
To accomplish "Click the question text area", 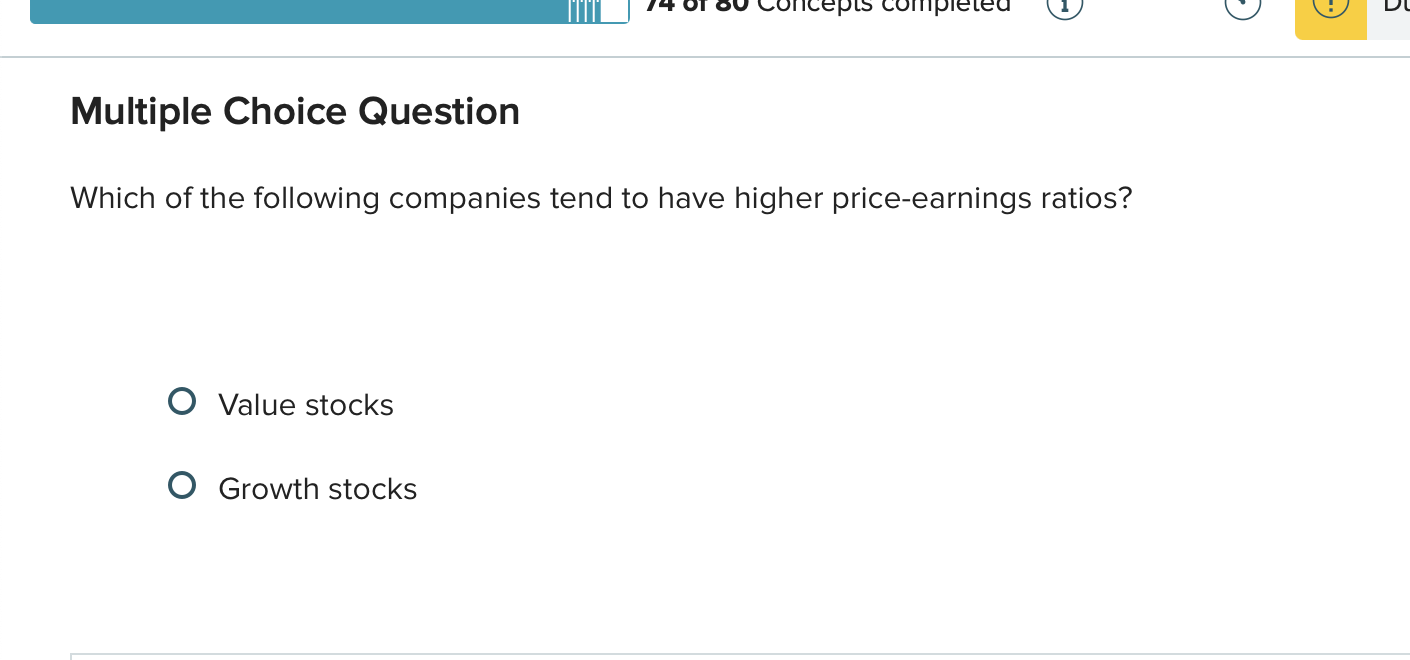I will (x=600, y=198).
